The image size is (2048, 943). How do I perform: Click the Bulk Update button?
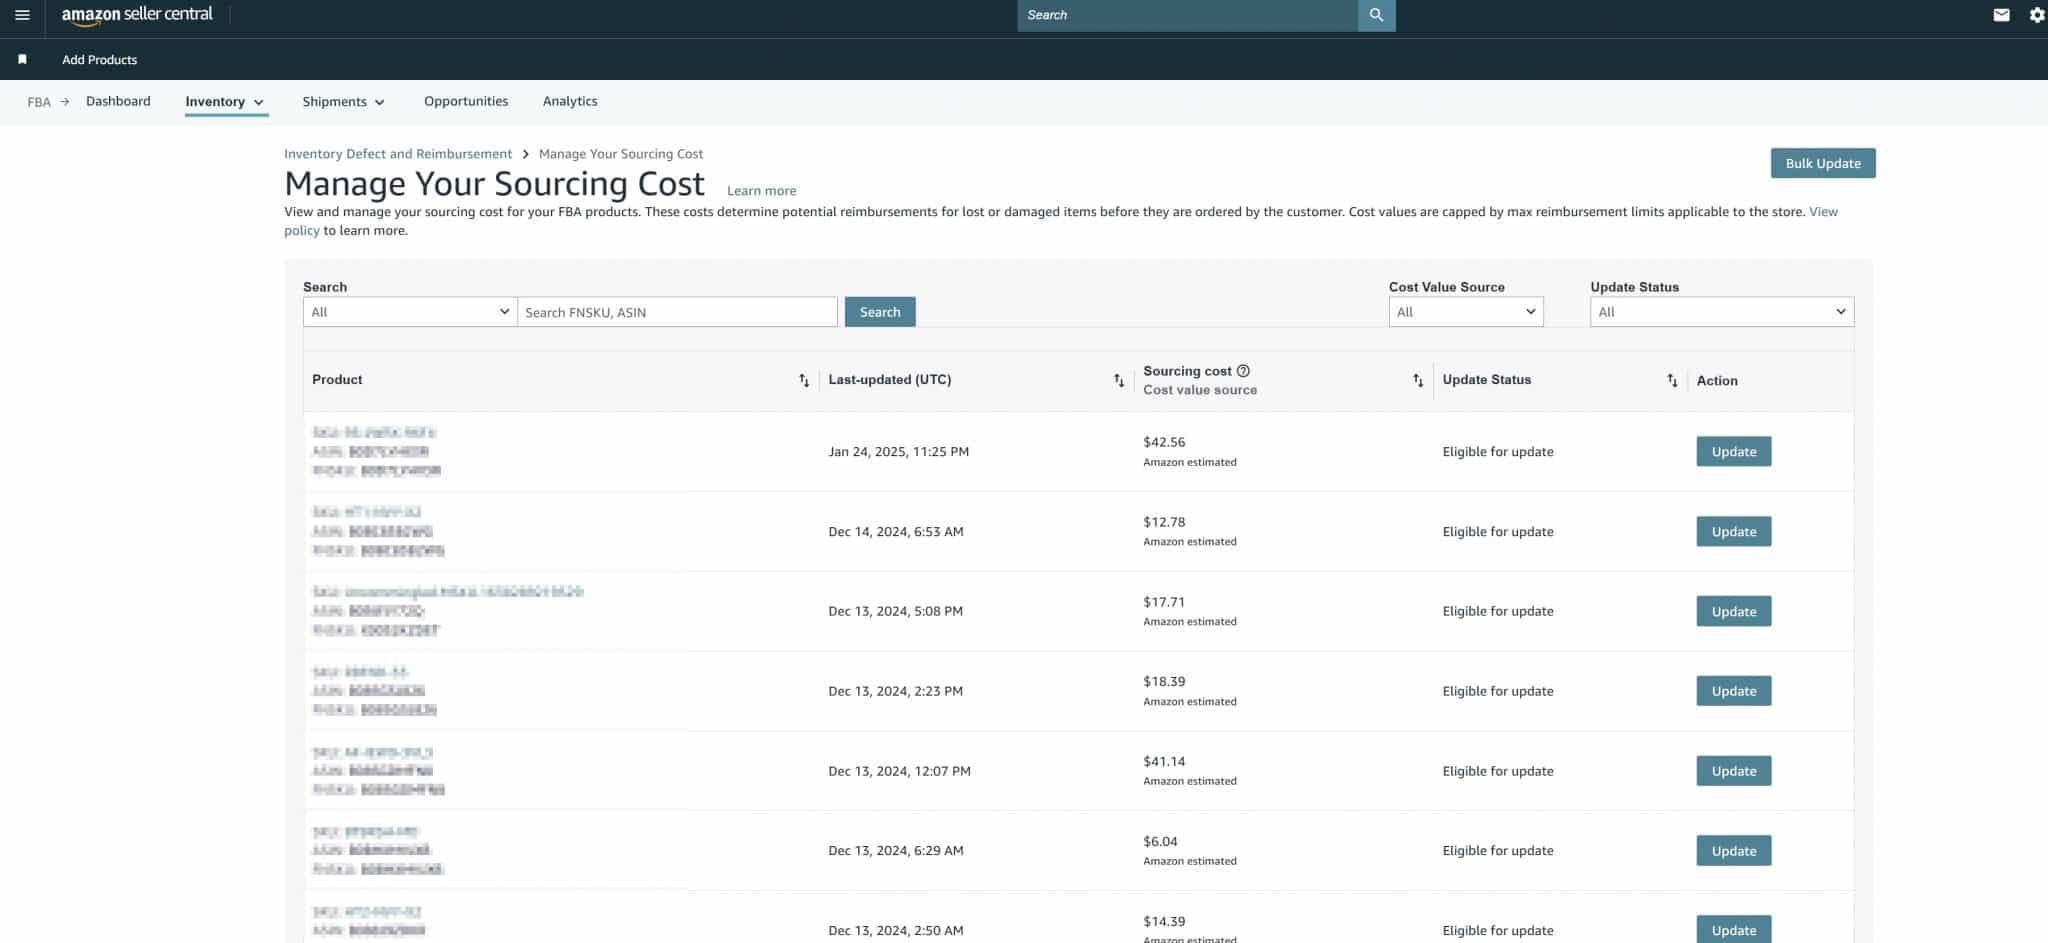(1823, 163)
